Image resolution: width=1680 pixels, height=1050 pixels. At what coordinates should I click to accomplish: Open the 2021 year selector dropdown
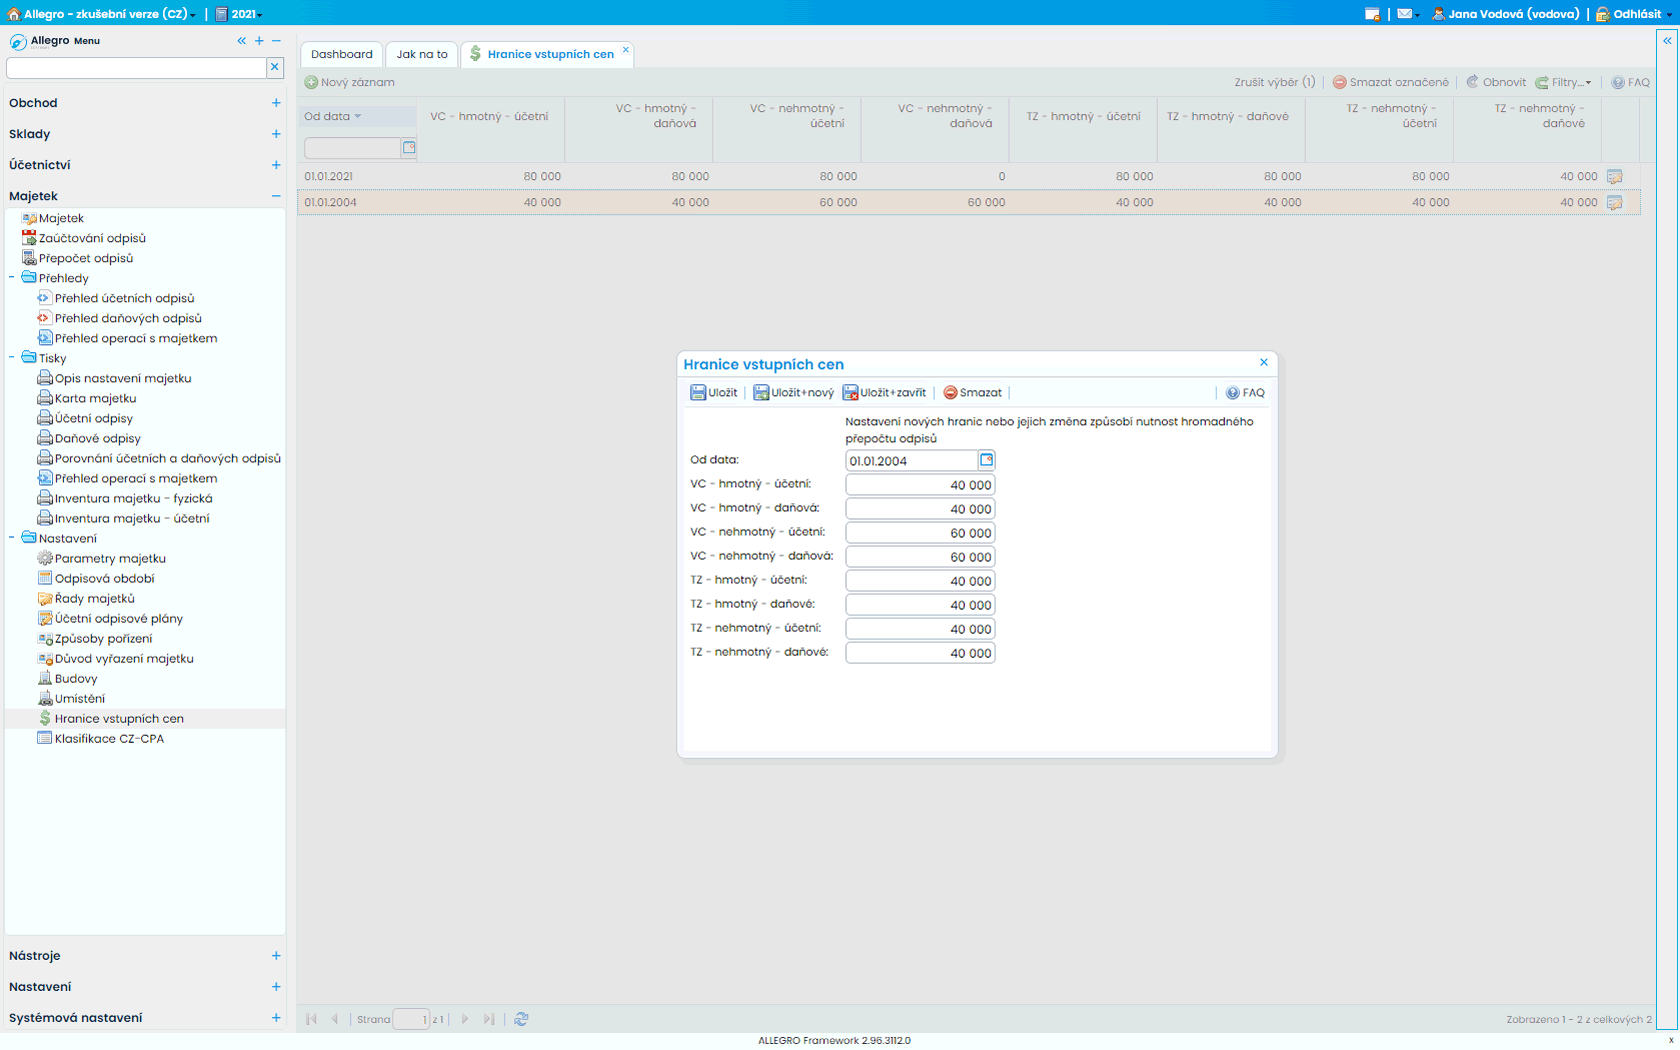pyautogui.click(x=239, y=14)
